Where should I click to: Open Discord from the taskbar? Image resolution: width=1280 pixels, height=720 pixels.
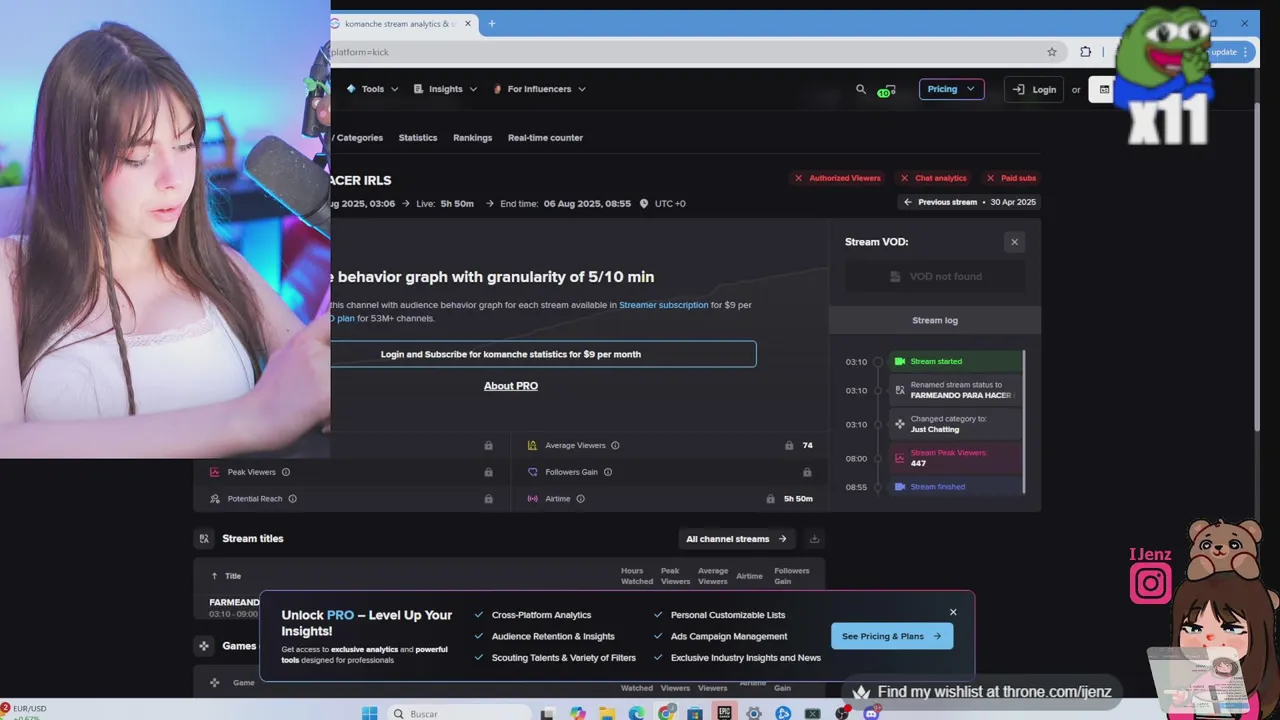click(871, 714)
